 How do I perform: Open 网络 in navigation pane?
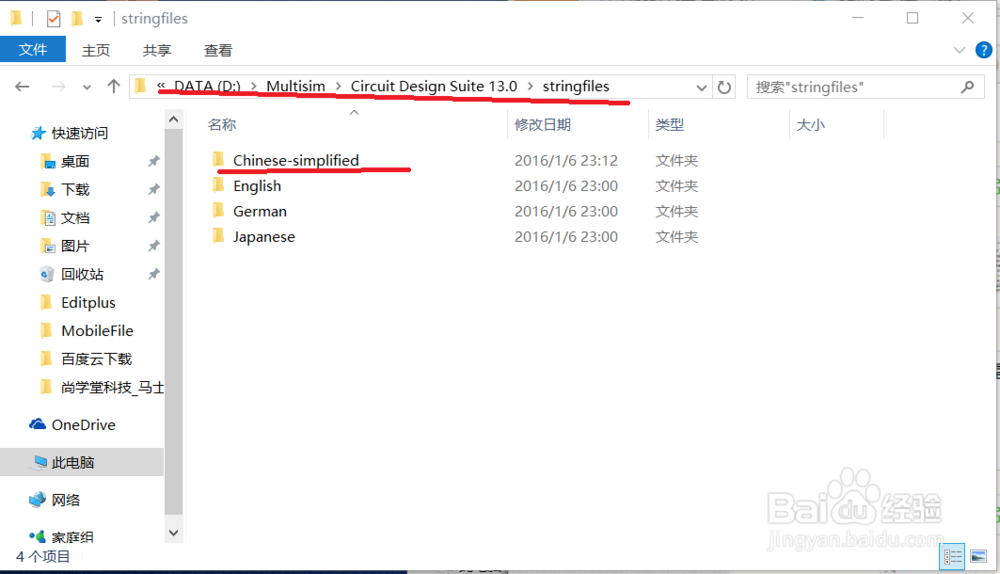pyautogui.click(x=66, y=500)
